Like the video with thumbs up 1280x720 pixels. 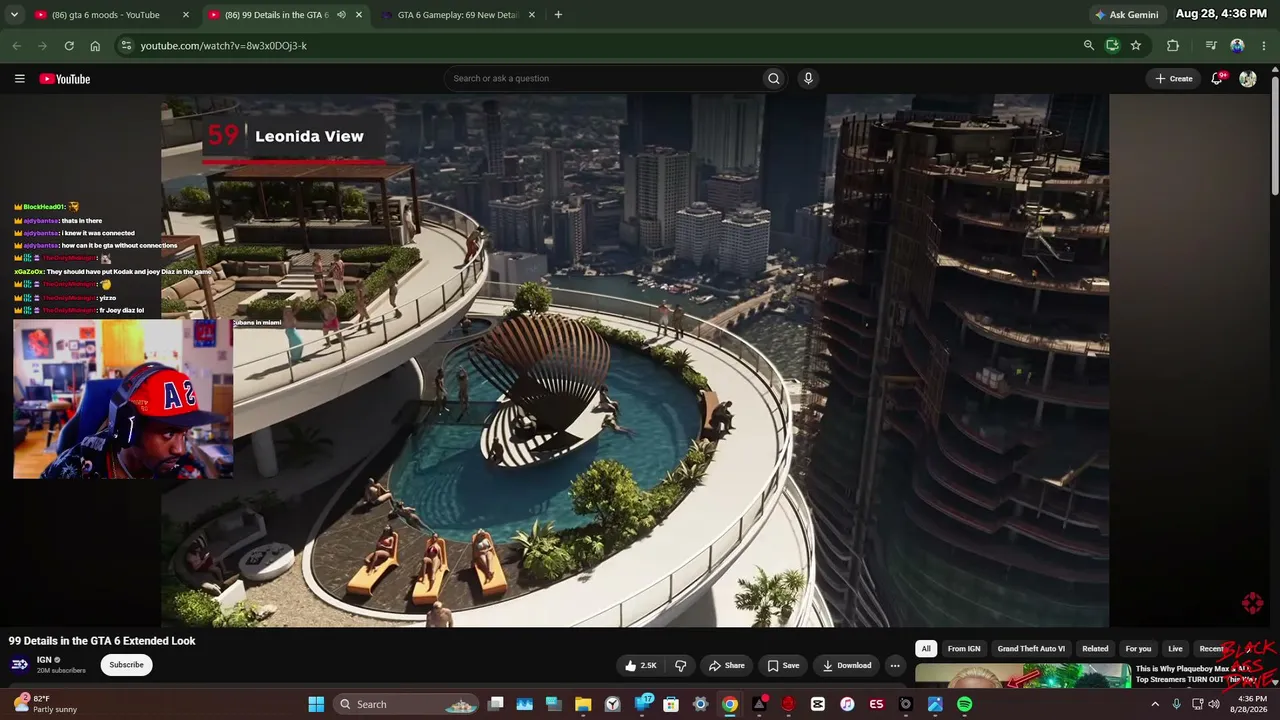point(641,665)
